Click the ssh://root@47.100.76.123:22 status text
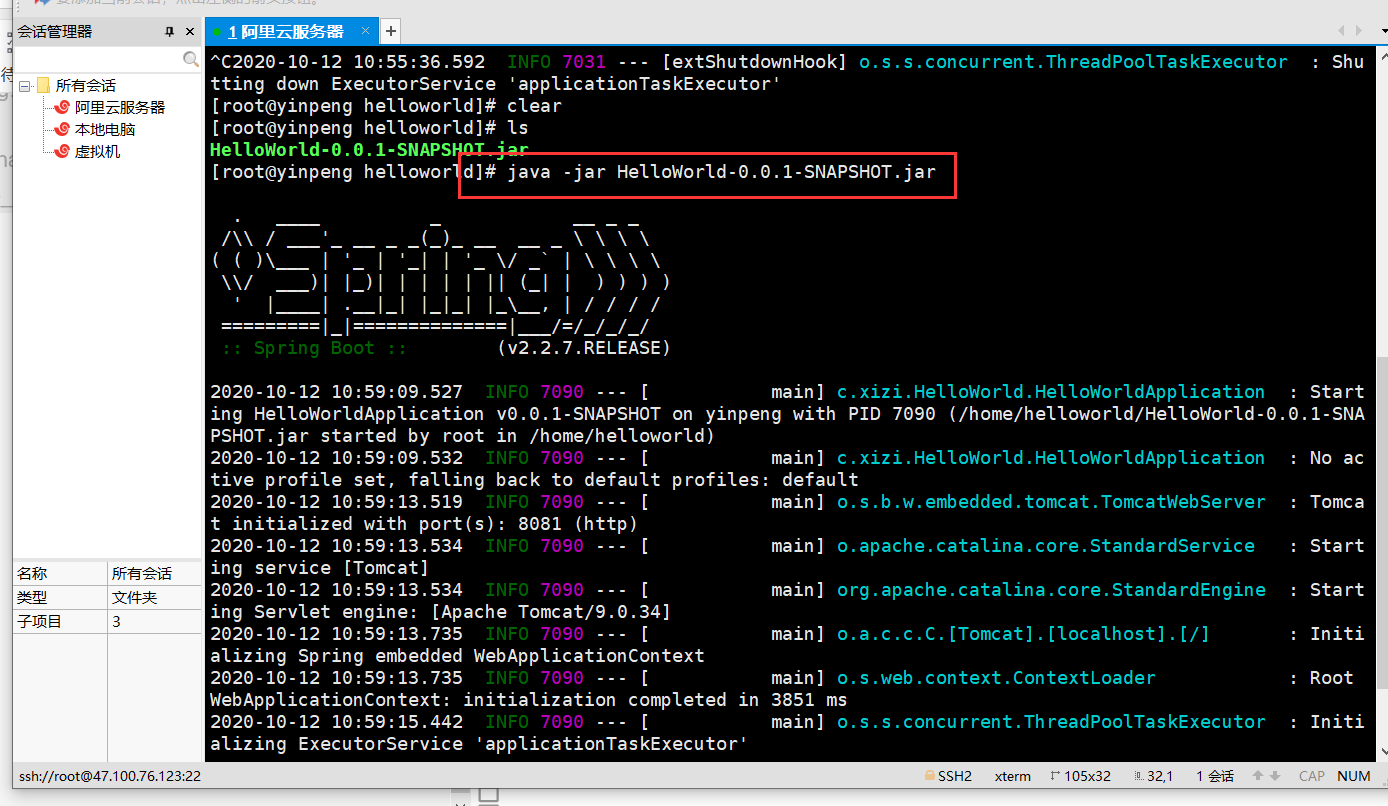Image resolution: width=1388 pixels, height=806 pixels. click(108, 776)
